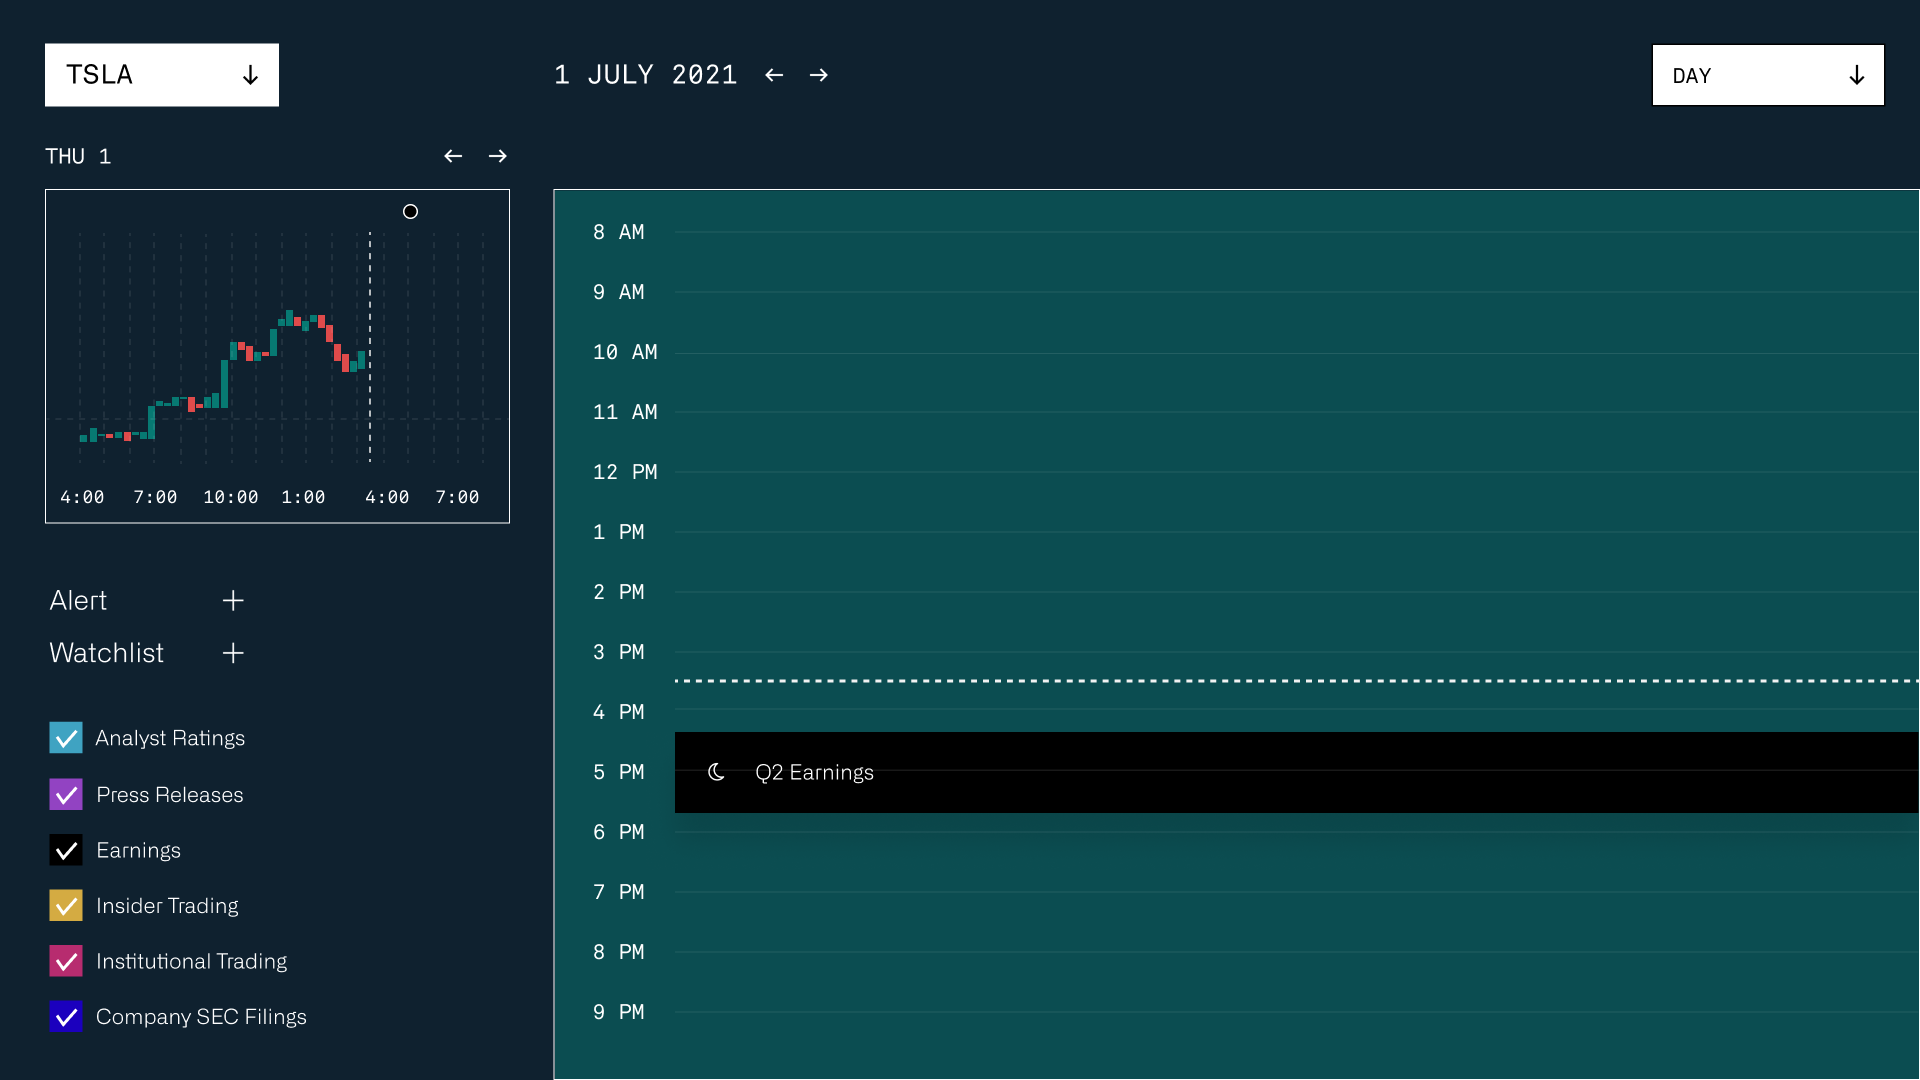Click the 1:00 chart axis label
The height and width of the screenshot is (1080, 1920).
point(303,497)
